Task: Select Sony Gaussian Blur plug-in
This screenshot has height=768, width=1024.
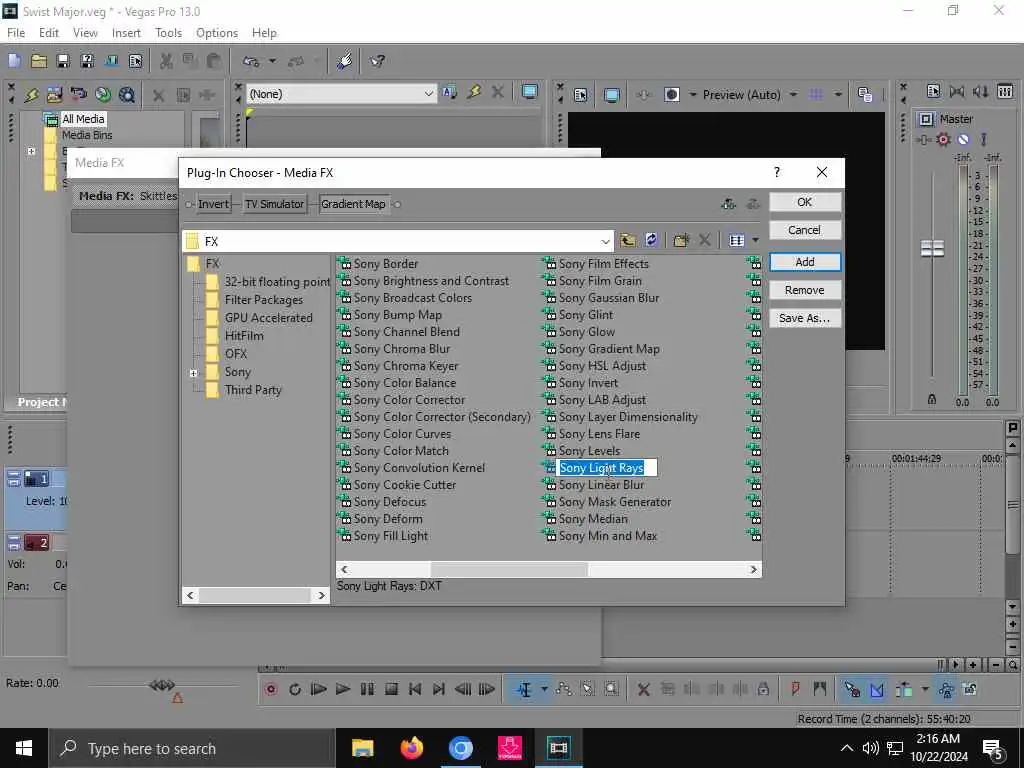Action: 609,298
